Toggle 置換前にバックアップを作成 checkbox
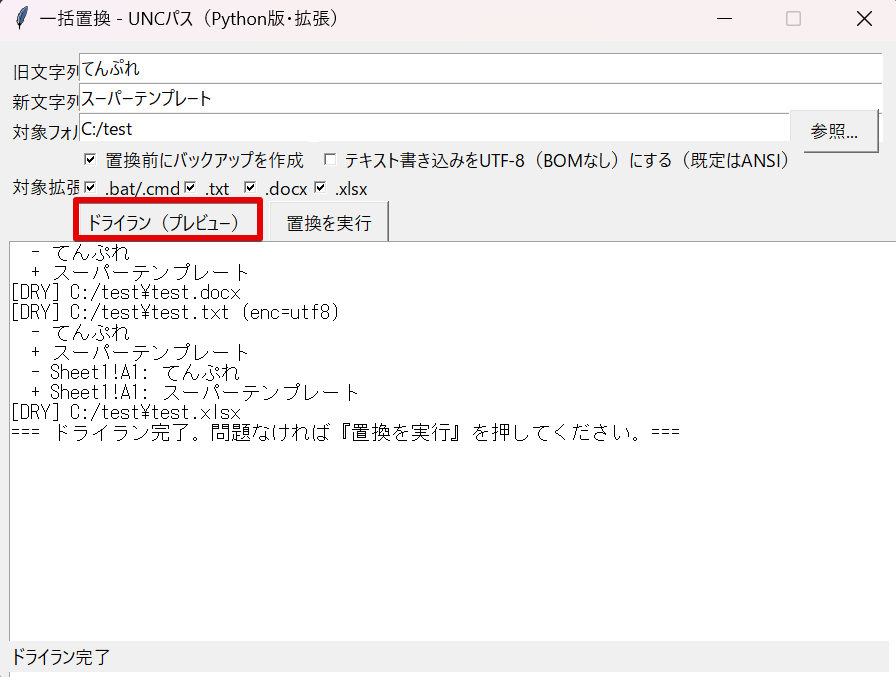 point(91,160)
